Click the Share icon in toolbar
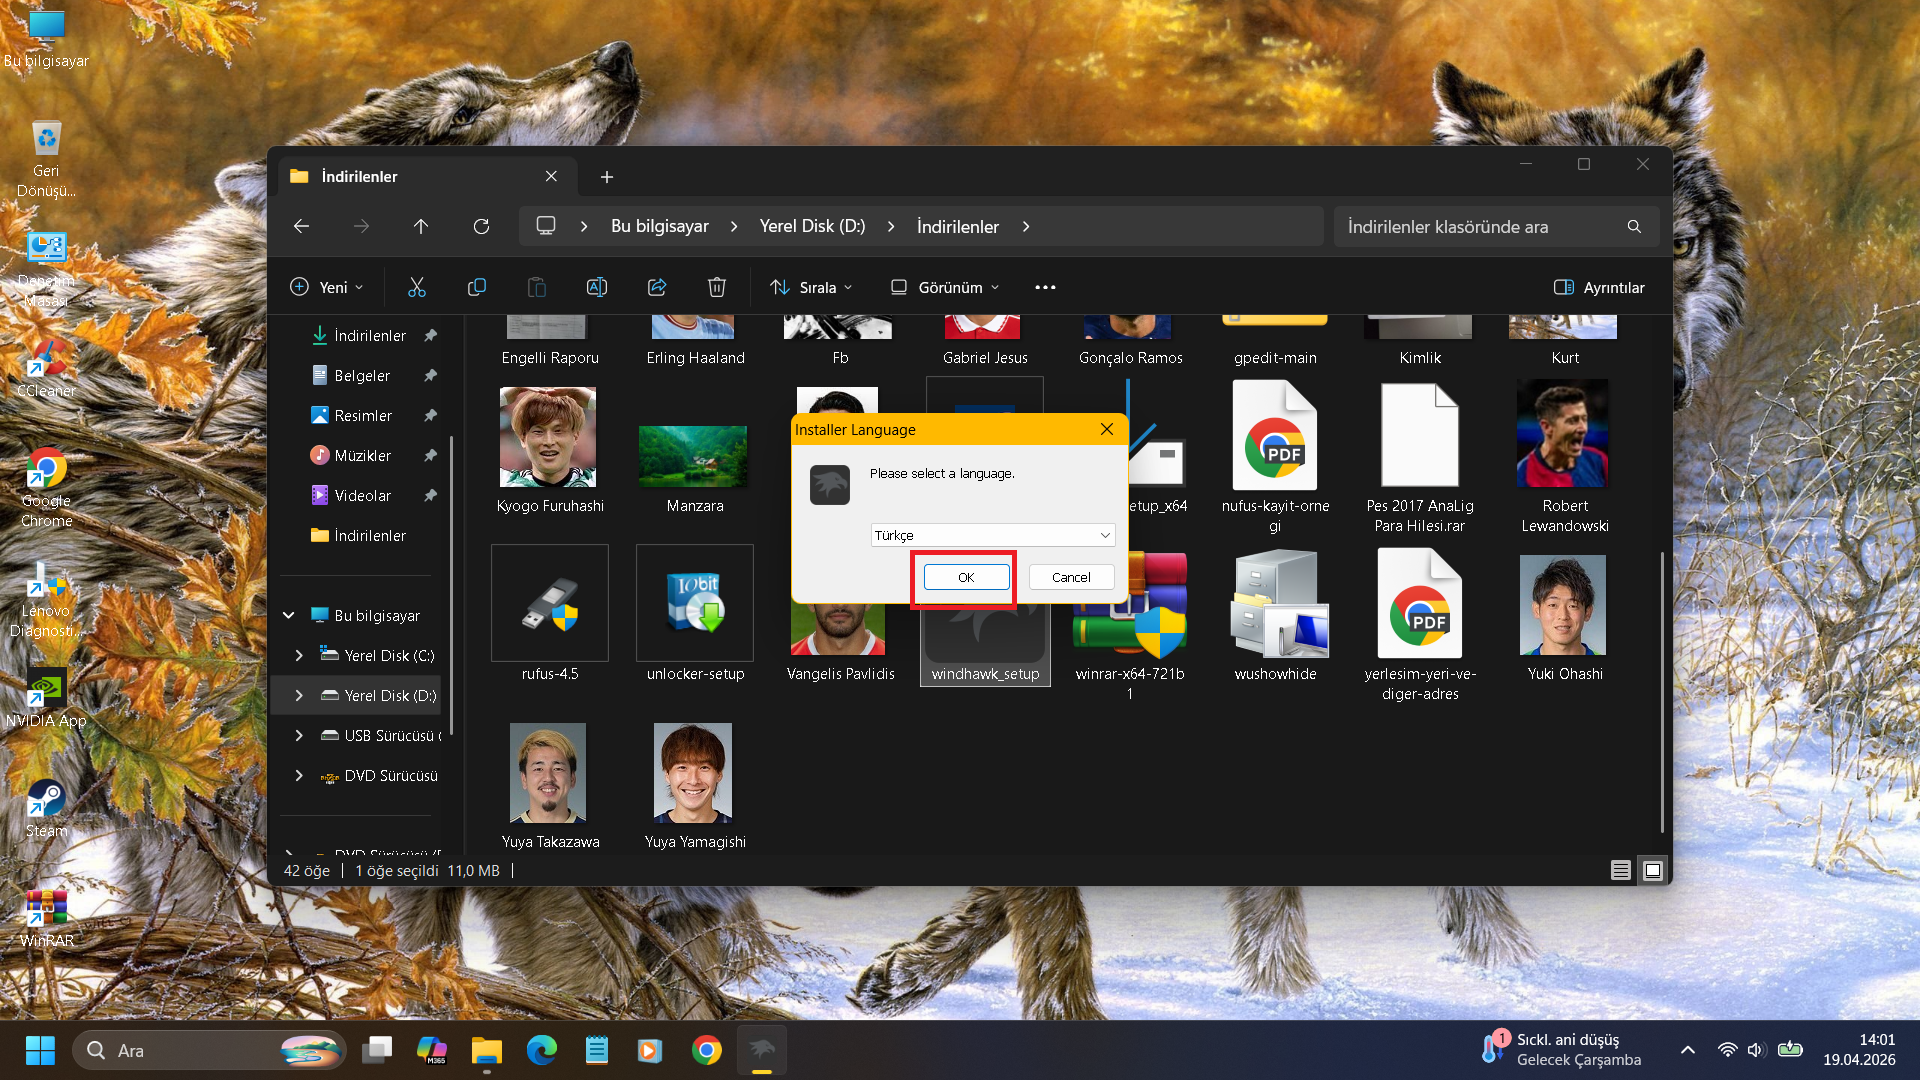1920x1080 pixels. point(657,287)
